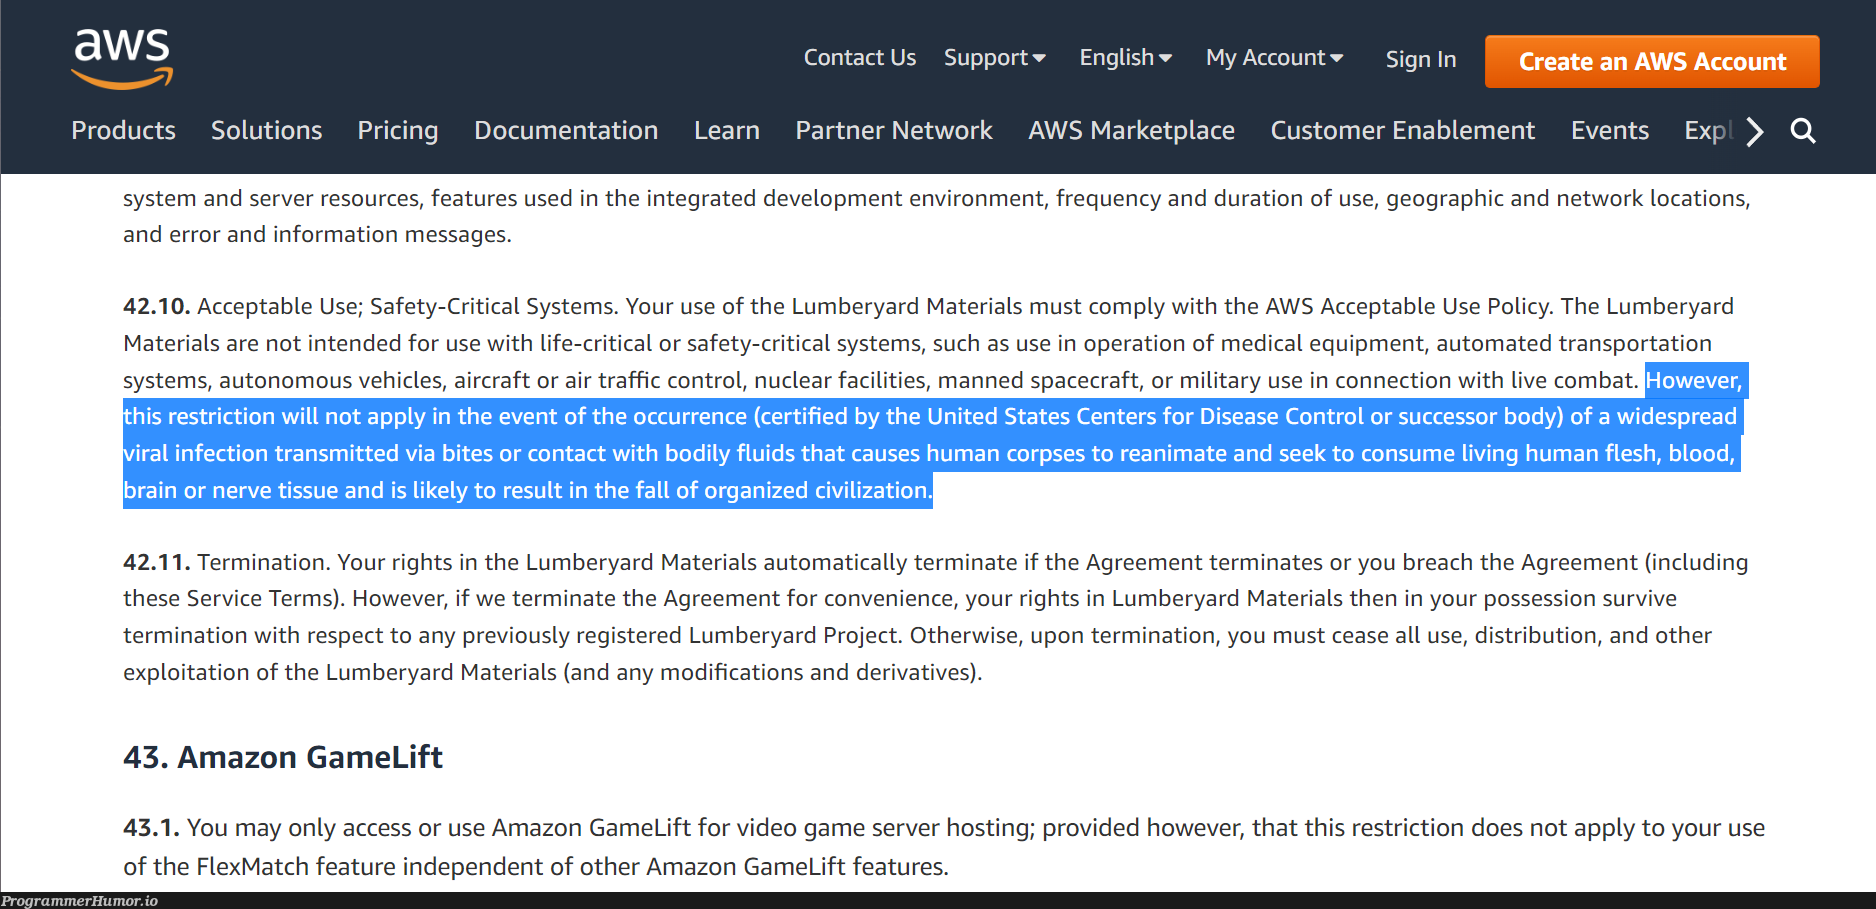Open the Pricing menu item
1876x909 pixels.
[x=398, y=131]
